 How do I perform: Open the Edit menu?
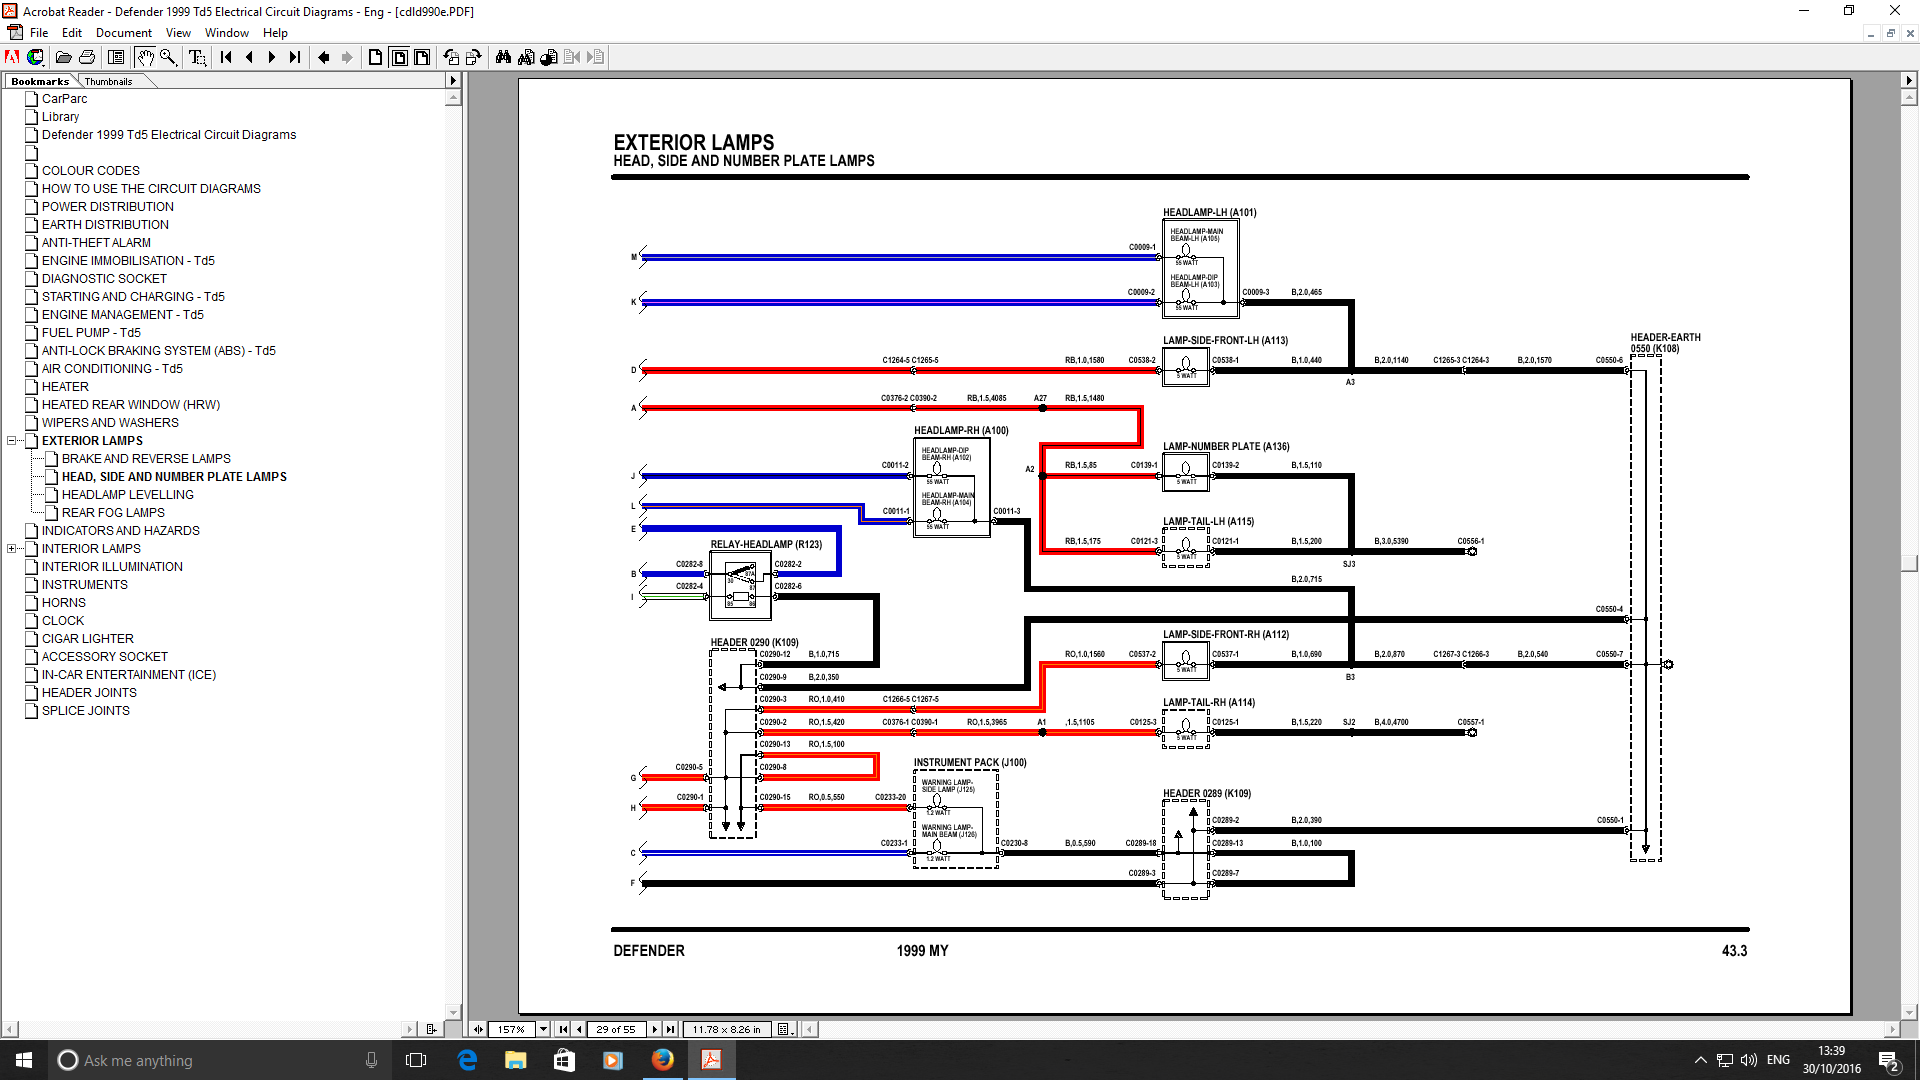tap(72, 33)
